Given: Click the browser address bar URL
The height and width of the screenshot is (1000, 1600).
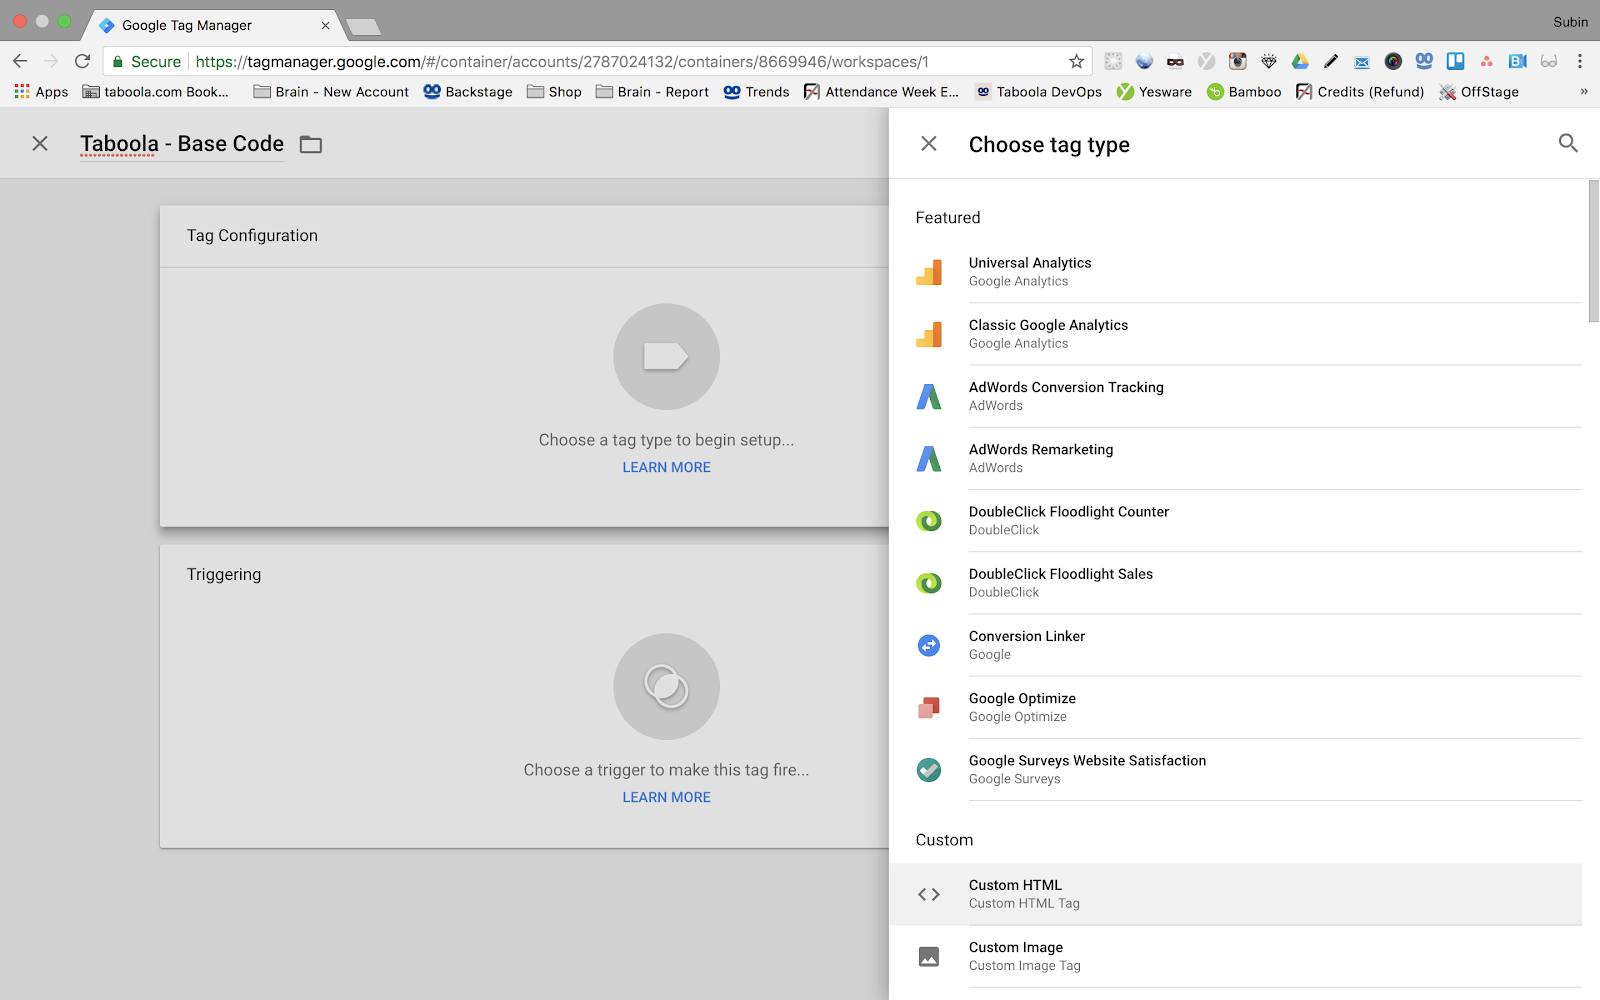Looking at the screenshot, I should (562, 61).
